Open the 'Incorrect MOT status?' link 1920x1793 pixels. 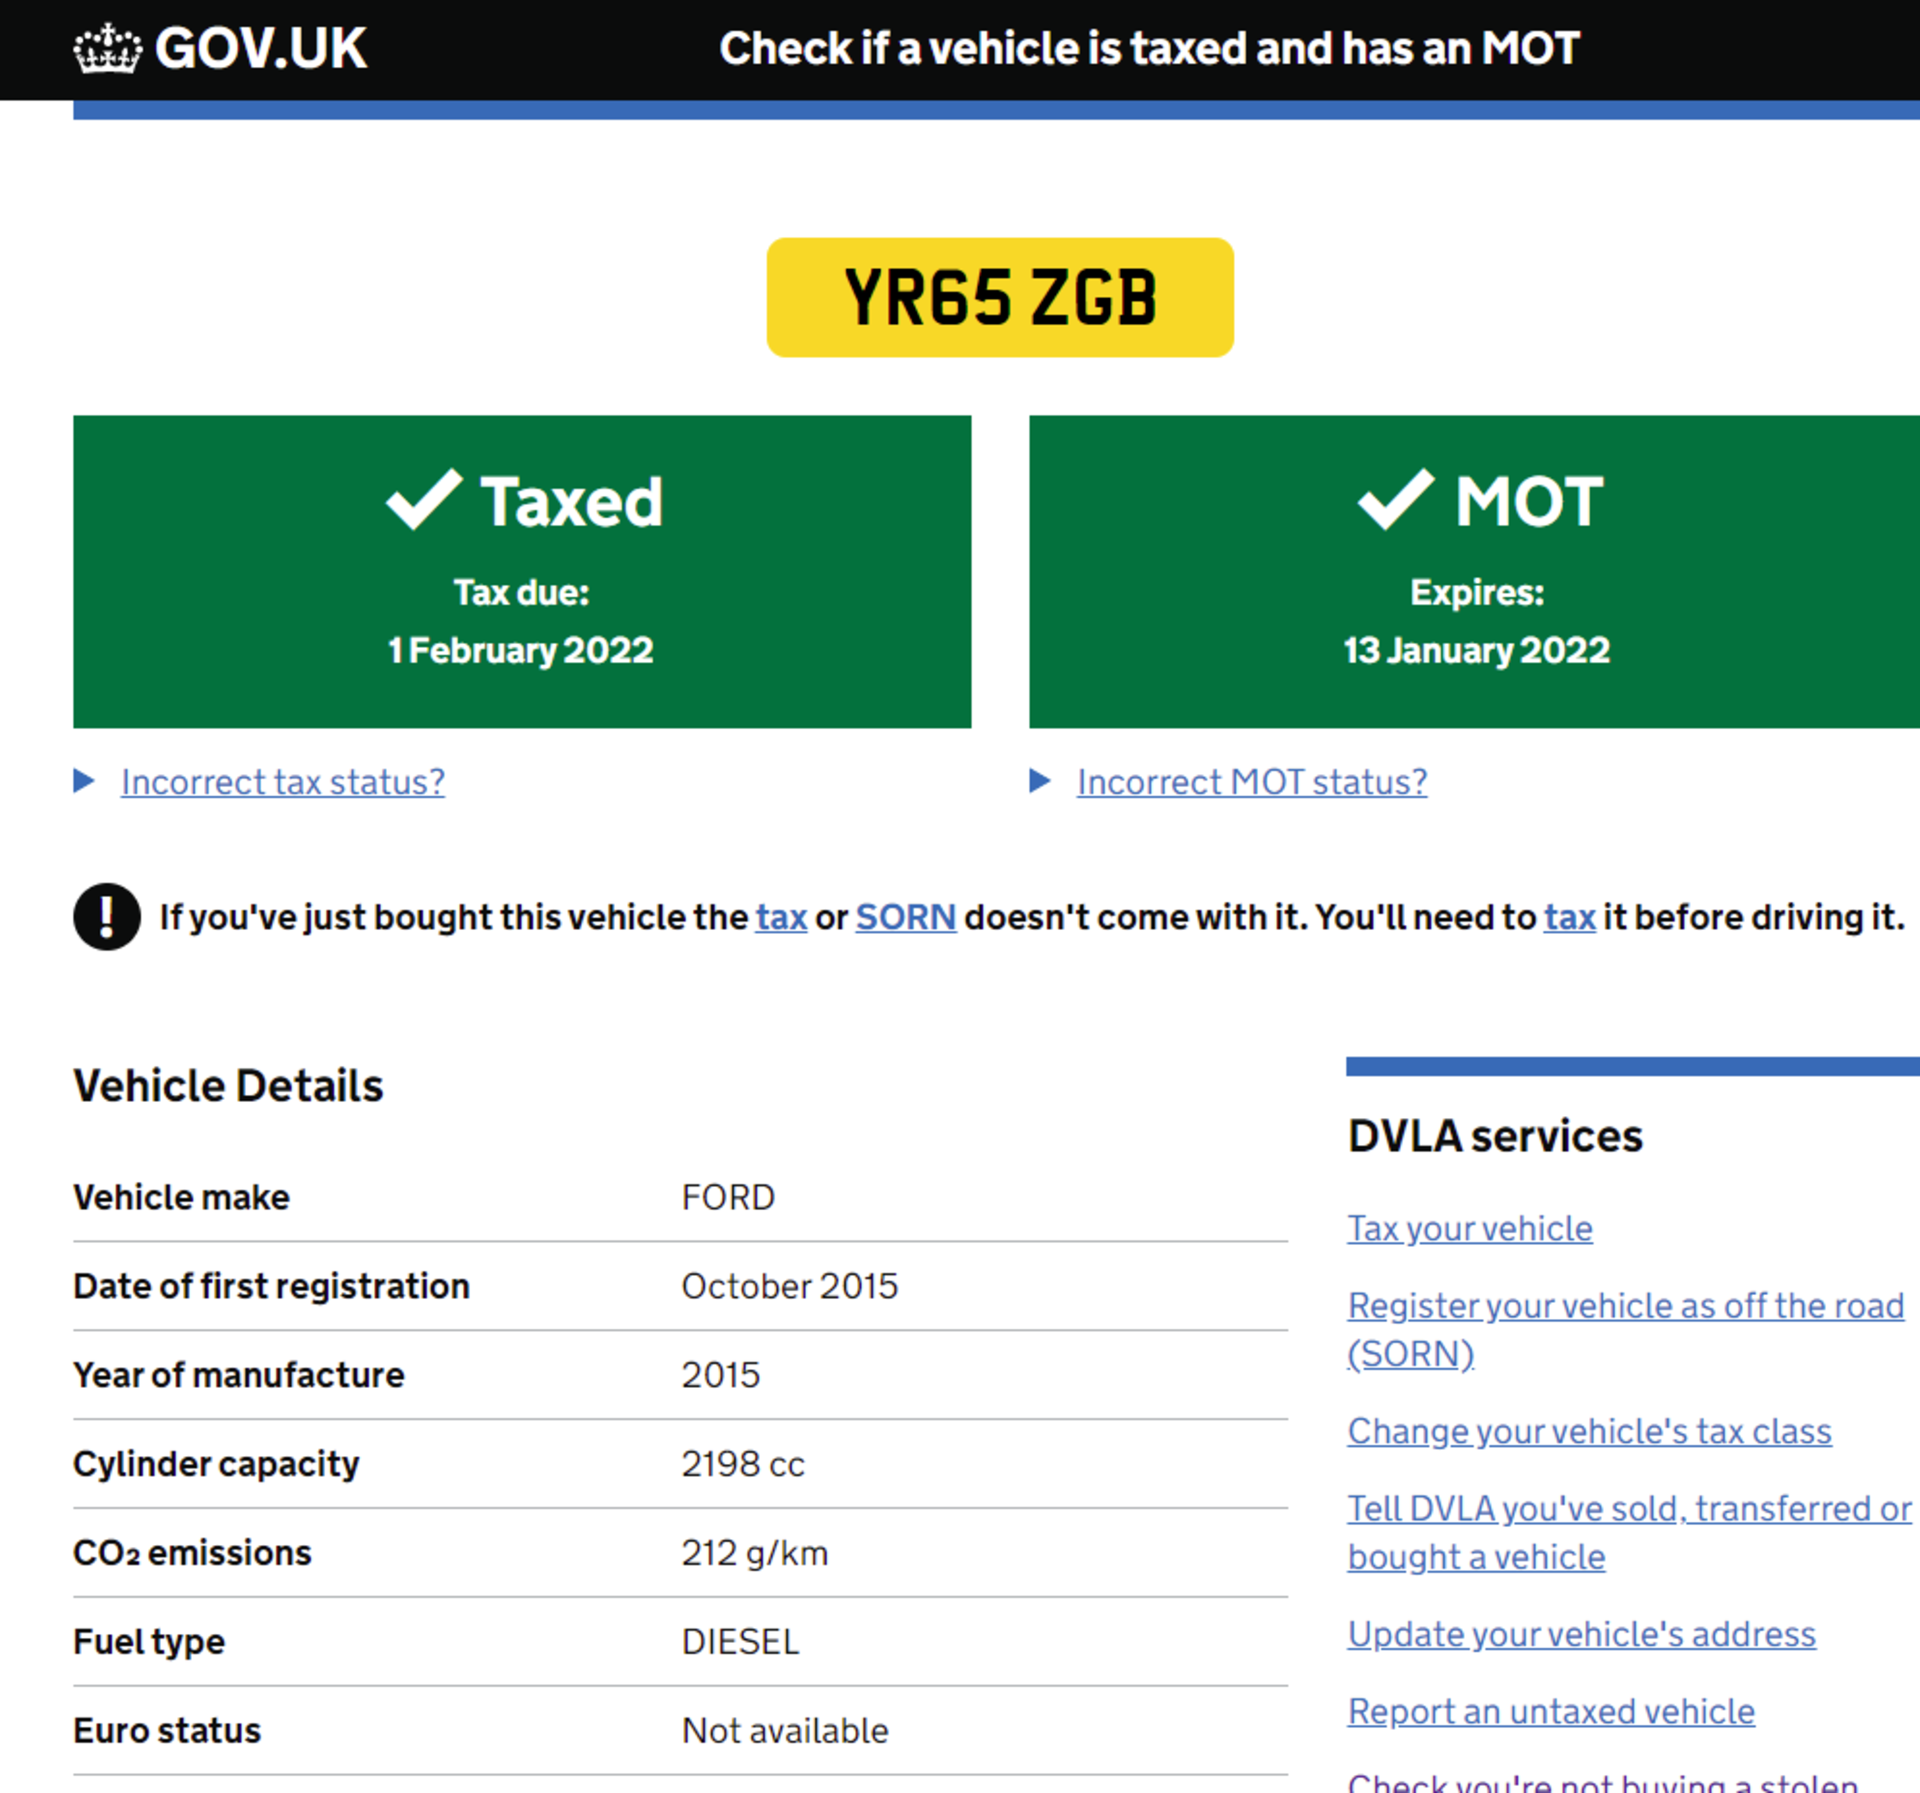1252,782
